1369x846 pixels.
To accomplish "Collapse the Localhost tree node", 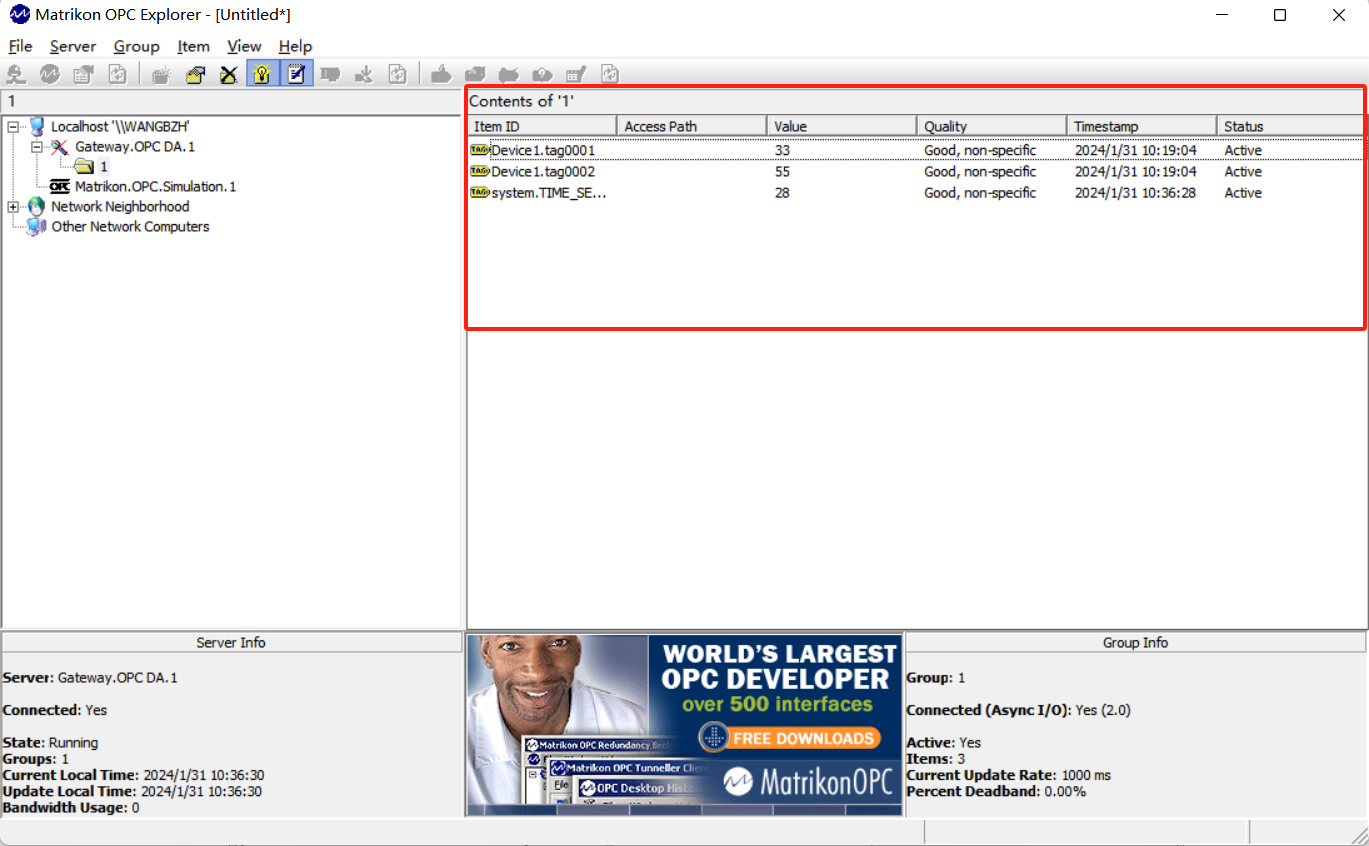I will point(13,126).
